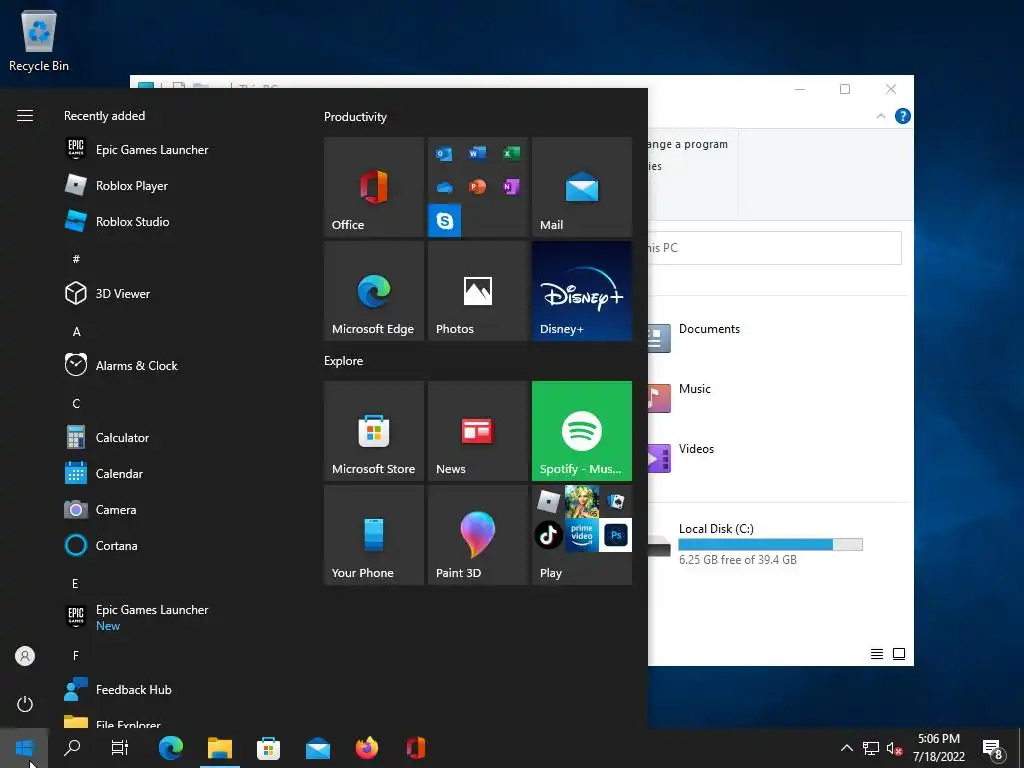Open the muted volume tray icon
Screen dimensions: 1024x768
(894, 748)
